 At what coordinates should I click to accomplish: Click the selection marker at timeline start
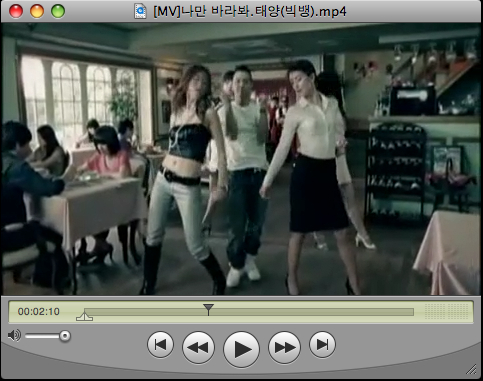[84, 316]
